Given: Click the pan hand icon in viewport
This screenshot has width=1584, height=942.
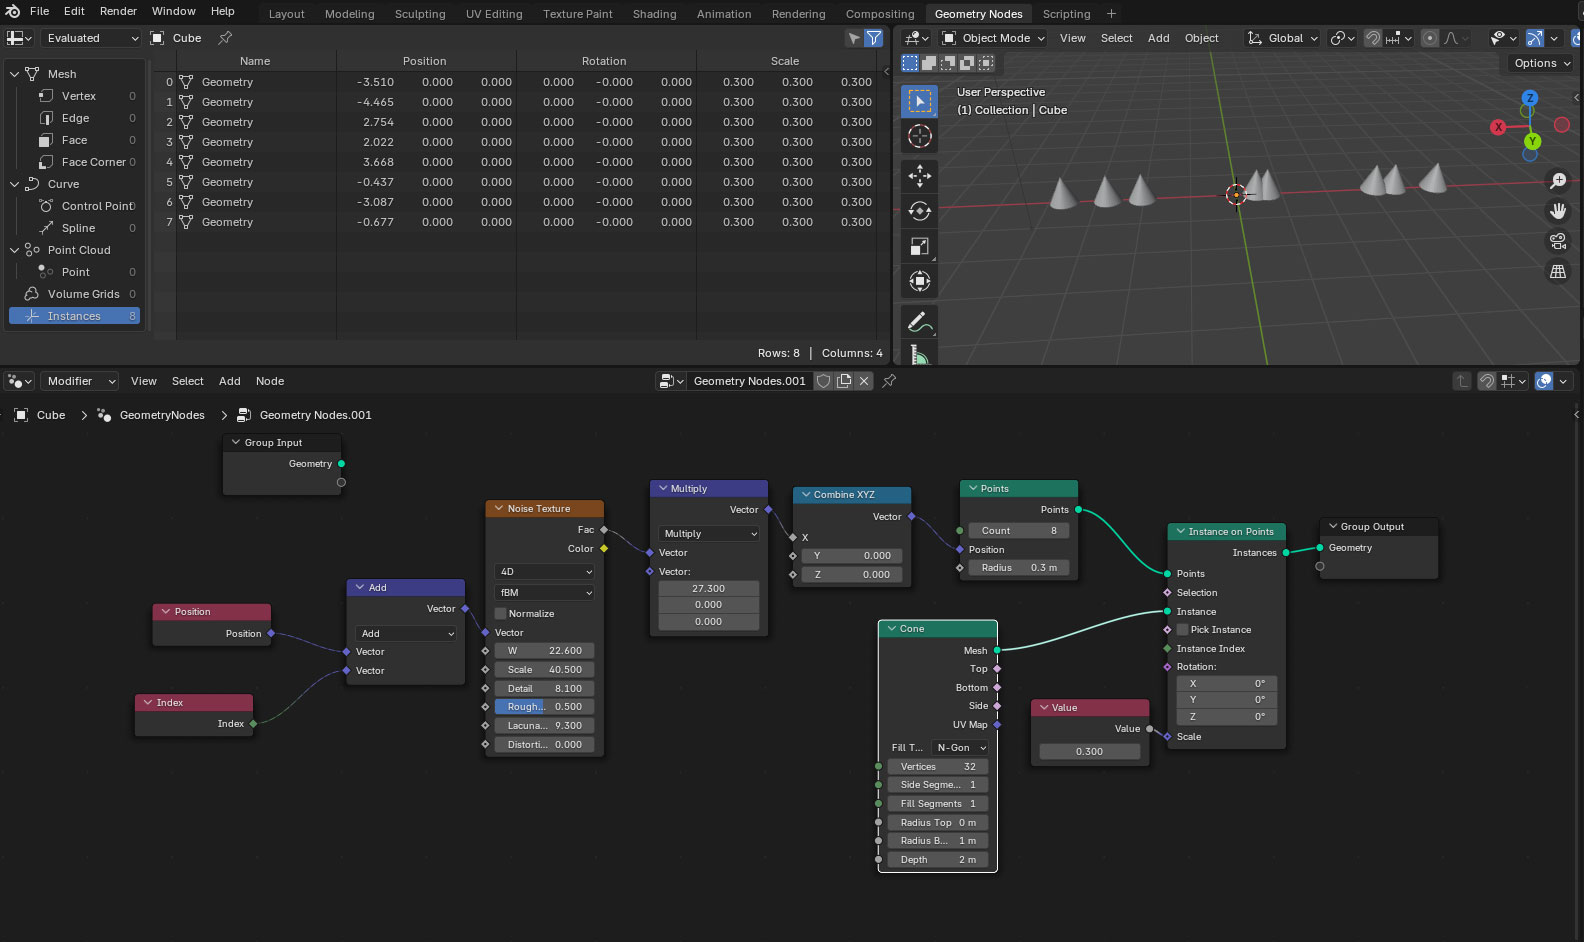Looking at the screenshot, I should tap(1558, 211).
